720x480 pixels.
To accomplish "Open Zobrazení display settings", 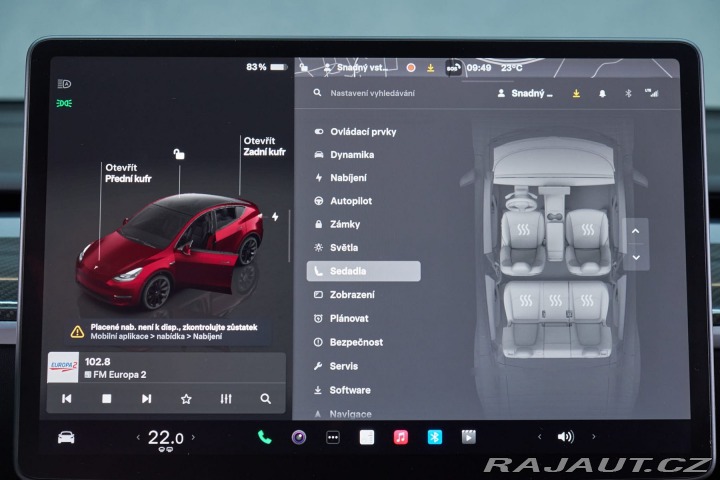I will tap(344, 294).
